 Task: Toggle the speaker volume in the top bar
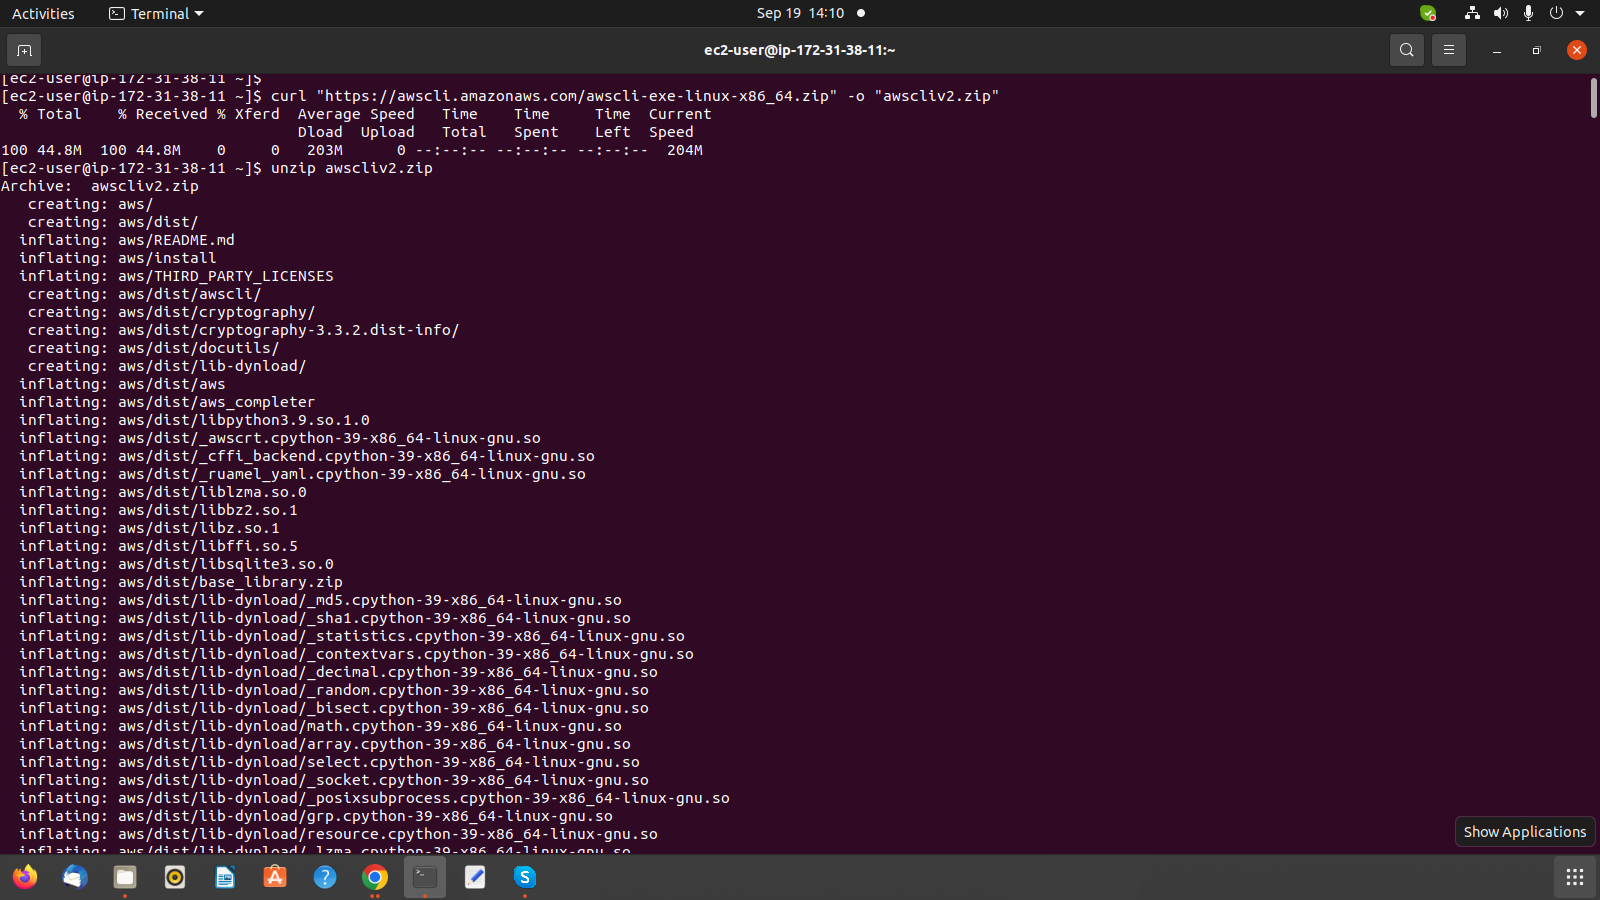tap(1501, 13)
